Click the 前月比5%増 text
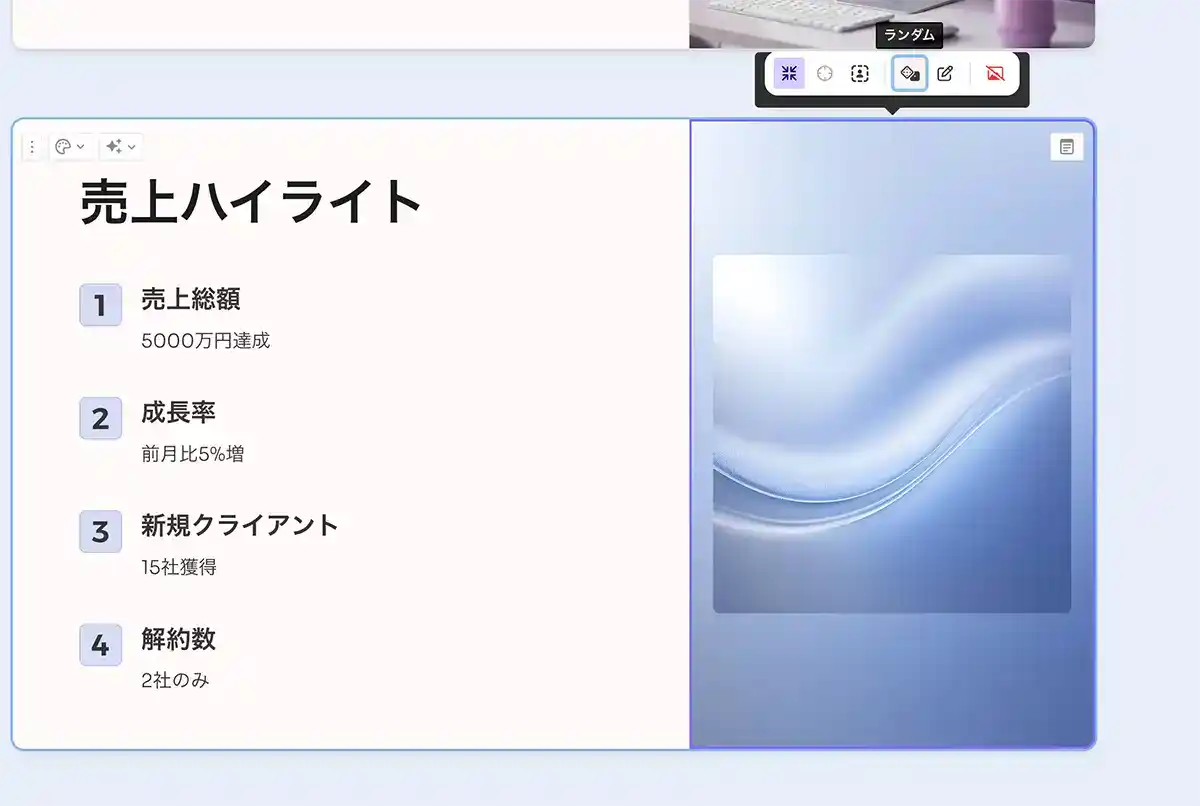Viewport: 1200px width, 806px height. [193, 454]
